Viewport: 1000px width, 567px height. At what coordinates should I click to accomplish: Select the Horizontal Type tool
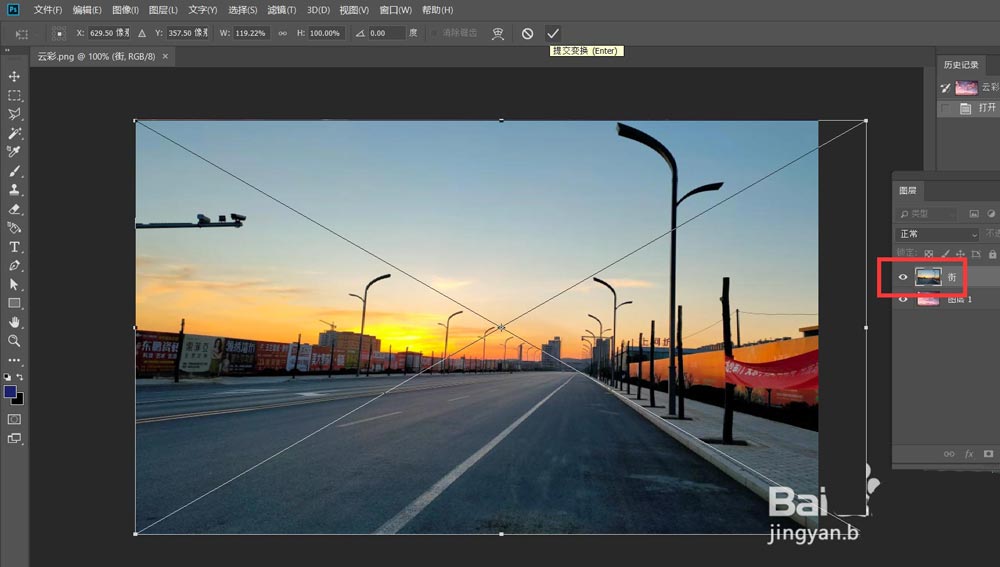coord(14,247)
